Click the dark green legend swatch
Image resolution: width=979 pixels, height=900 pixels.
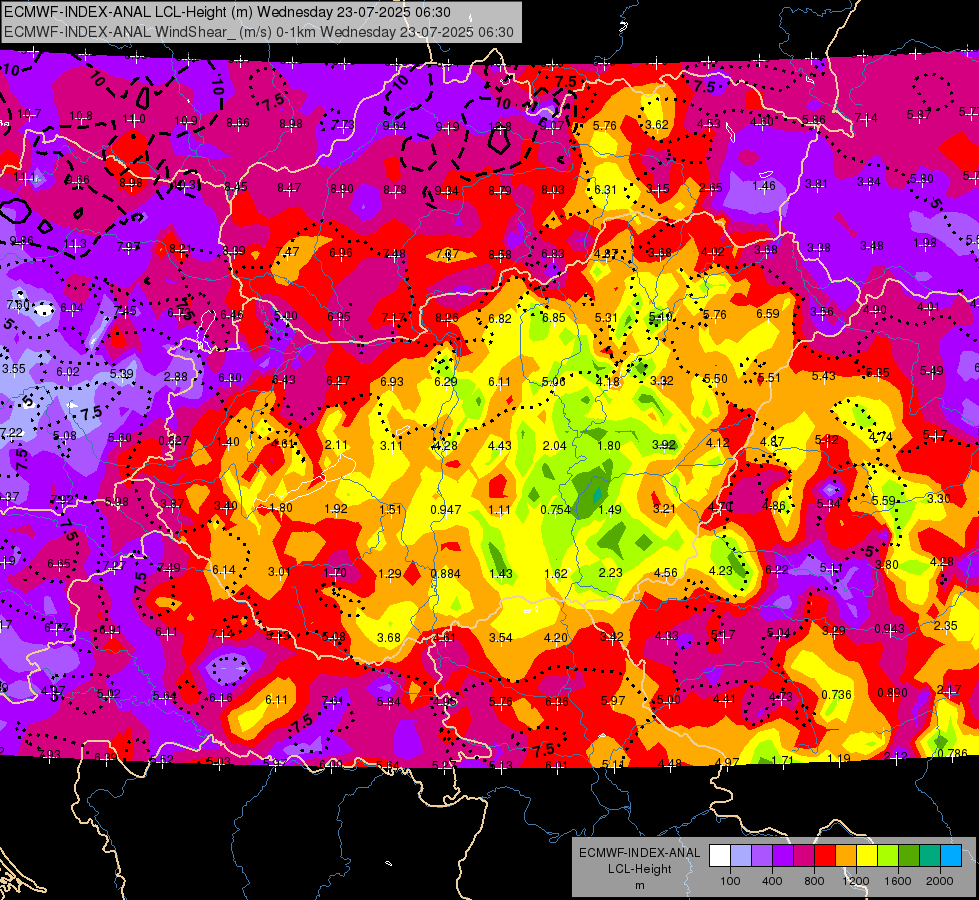point(909,855)
